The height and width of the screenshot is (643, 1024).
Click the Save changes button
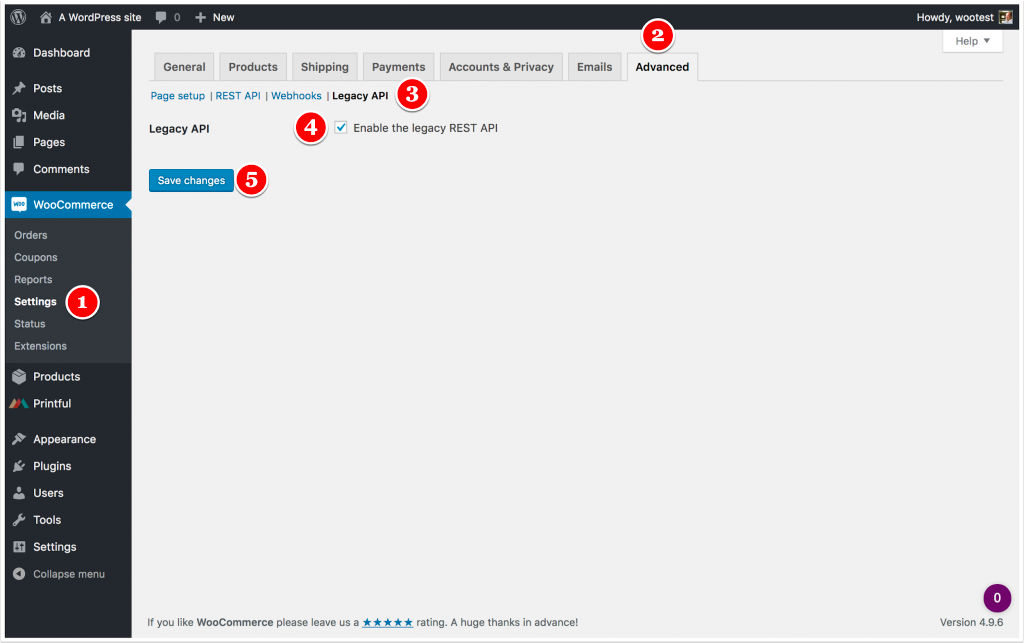click(191, 180)
